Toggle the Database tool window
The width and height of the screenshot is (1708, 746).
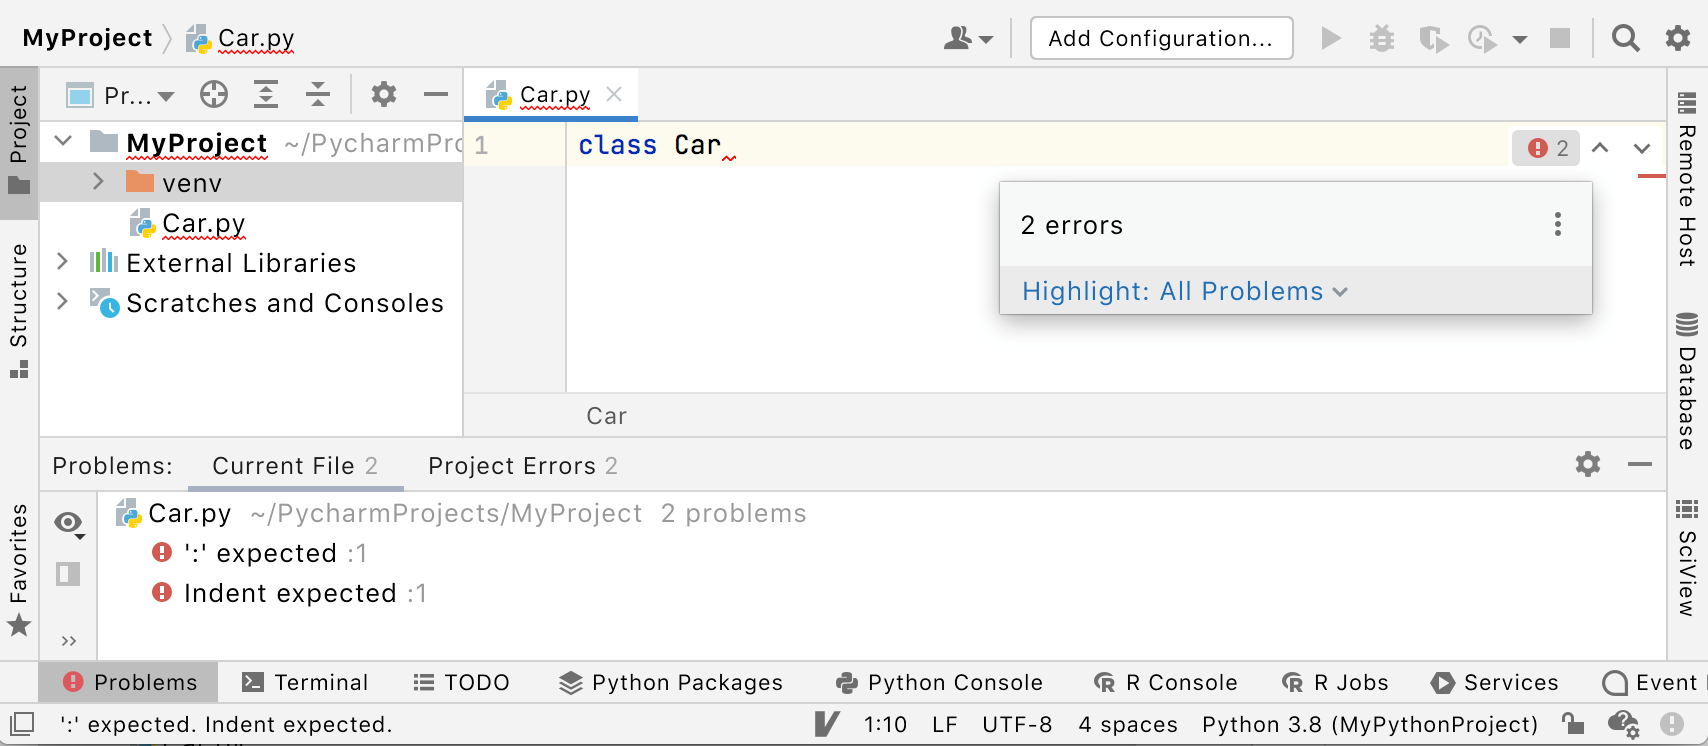click(x=1686, y=385)
